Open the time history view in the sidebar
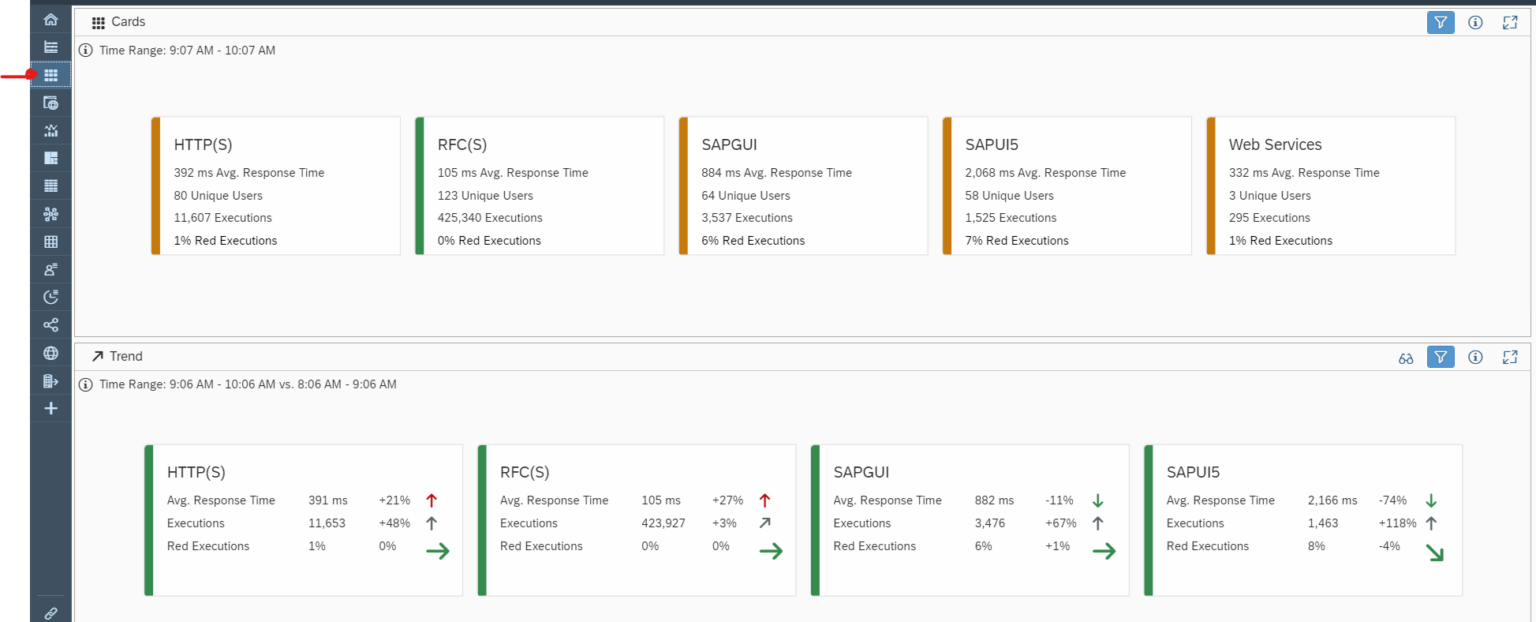The height and width of the screenshot is (622, 1536). [50, 296]
